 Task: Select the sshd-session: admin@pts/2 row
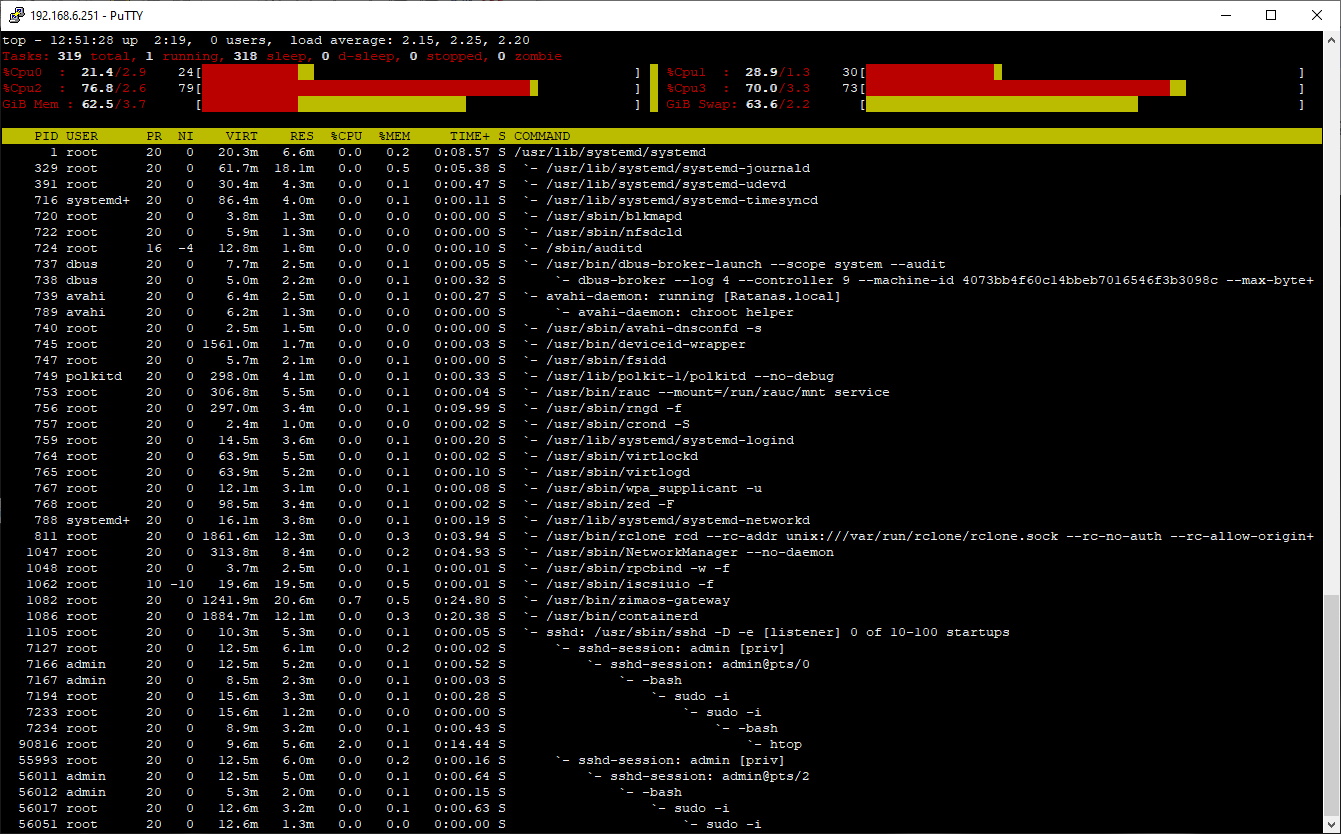661,776
